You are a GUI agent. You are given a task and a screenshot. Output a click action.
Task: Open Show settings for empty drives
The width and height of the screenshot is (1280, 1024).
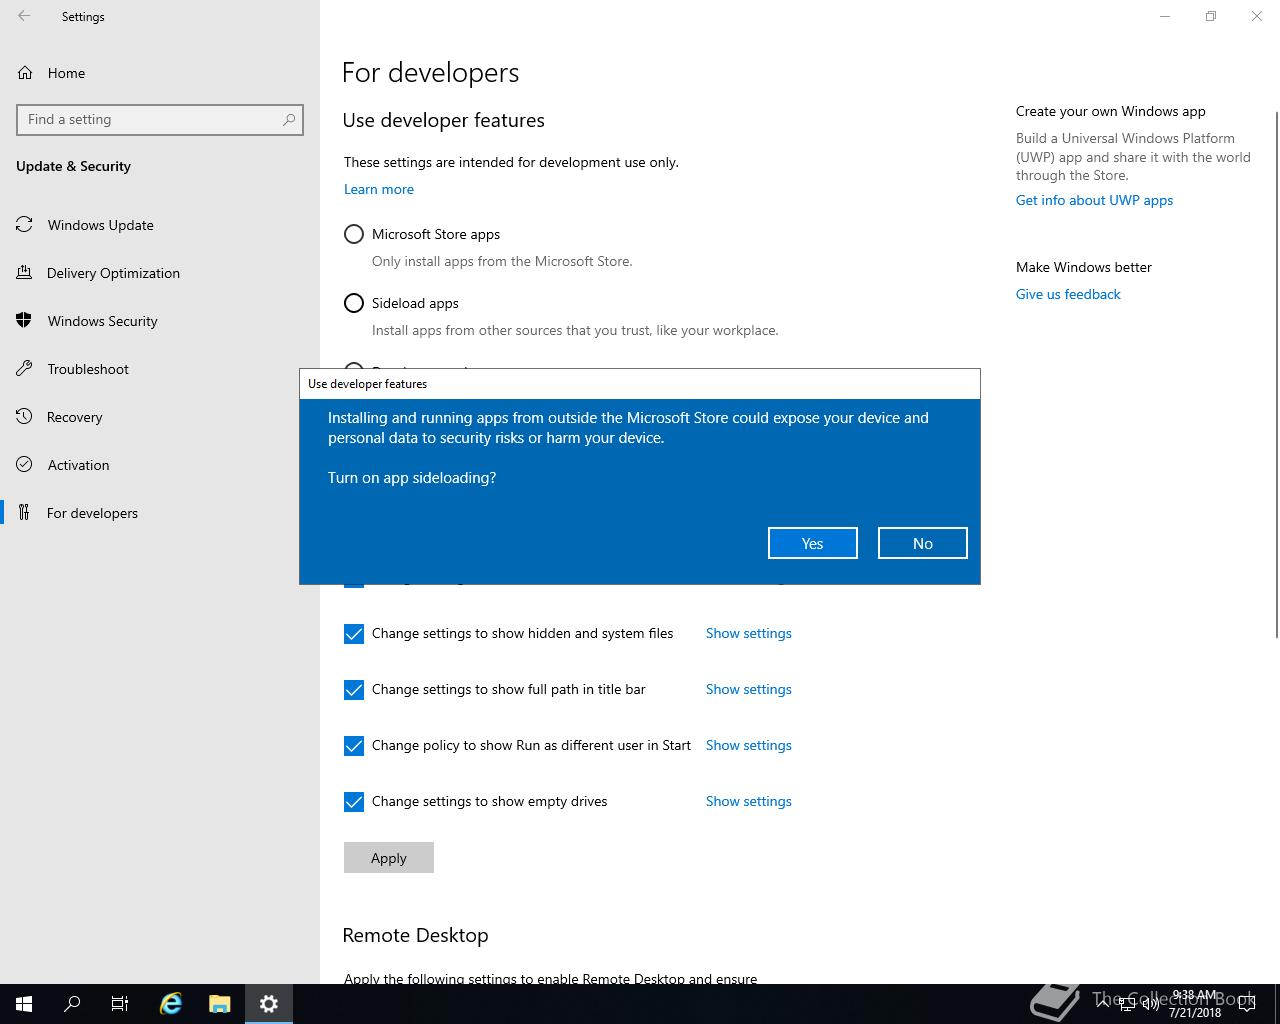coord(749,801)
